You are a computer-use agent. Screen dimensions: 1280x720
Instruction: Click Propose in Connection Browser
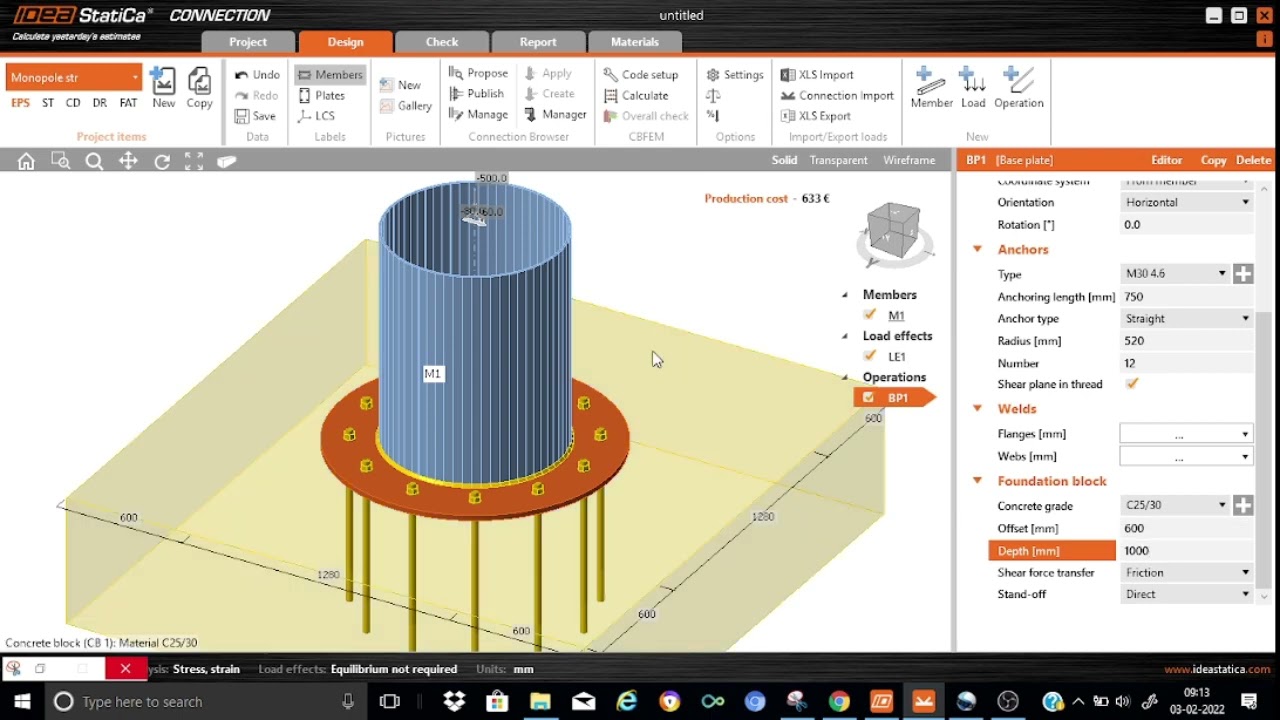click(x=478, y=73)
